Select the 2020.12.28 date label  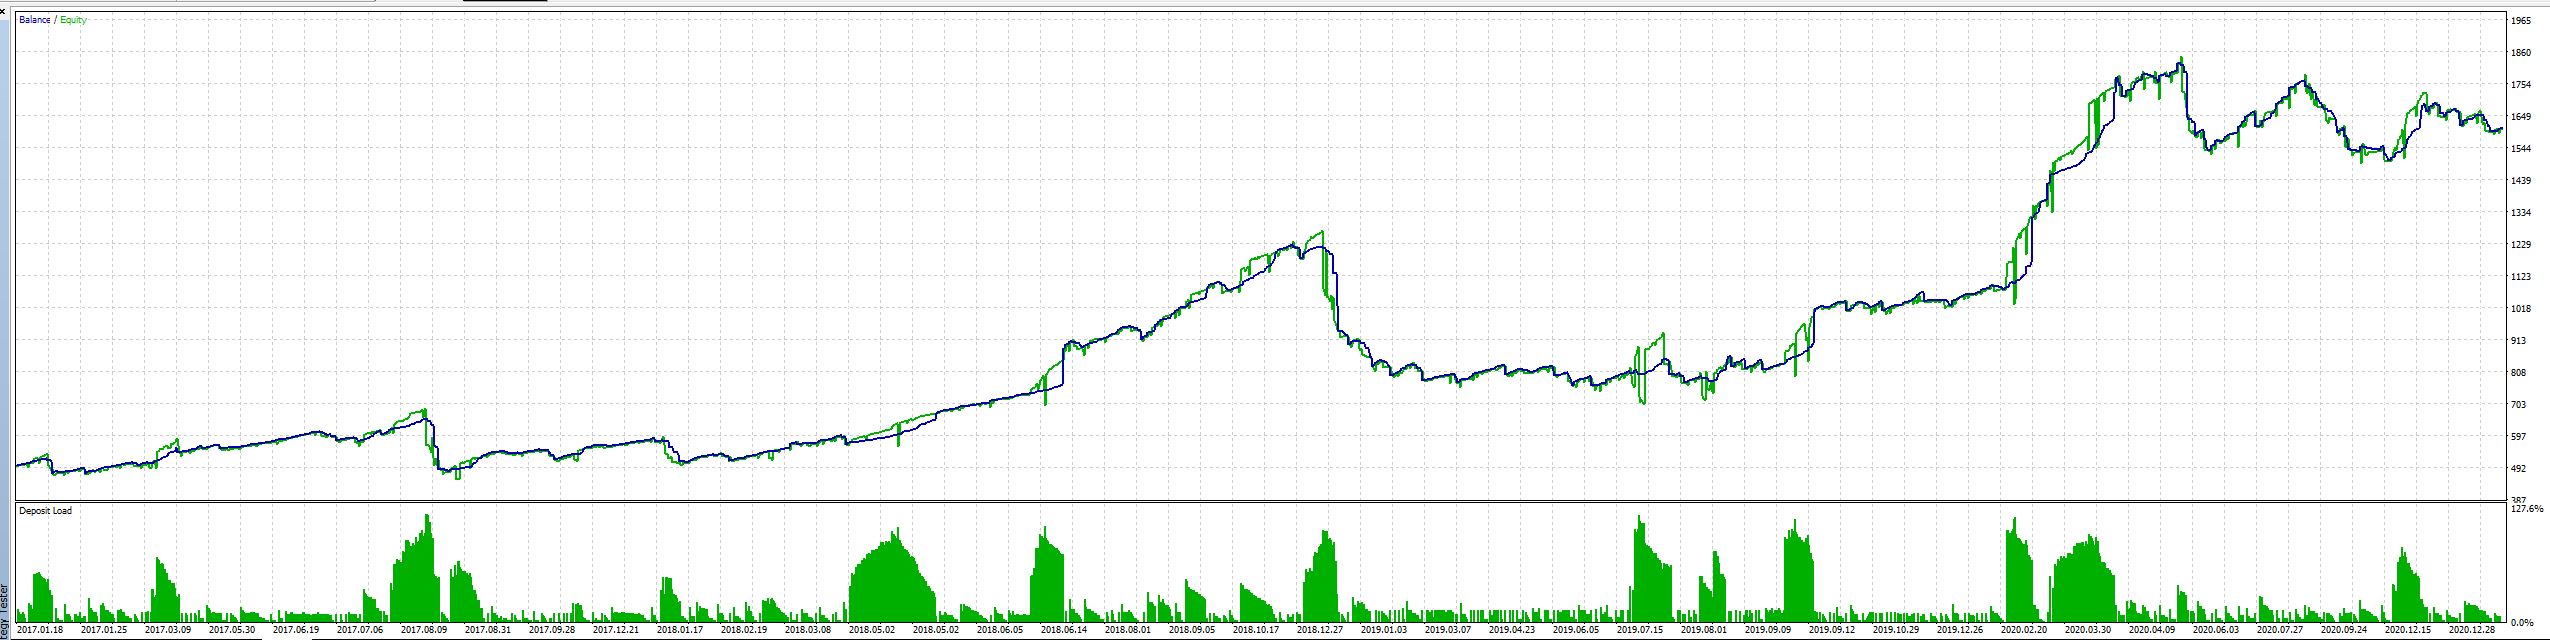[2472, 630]
